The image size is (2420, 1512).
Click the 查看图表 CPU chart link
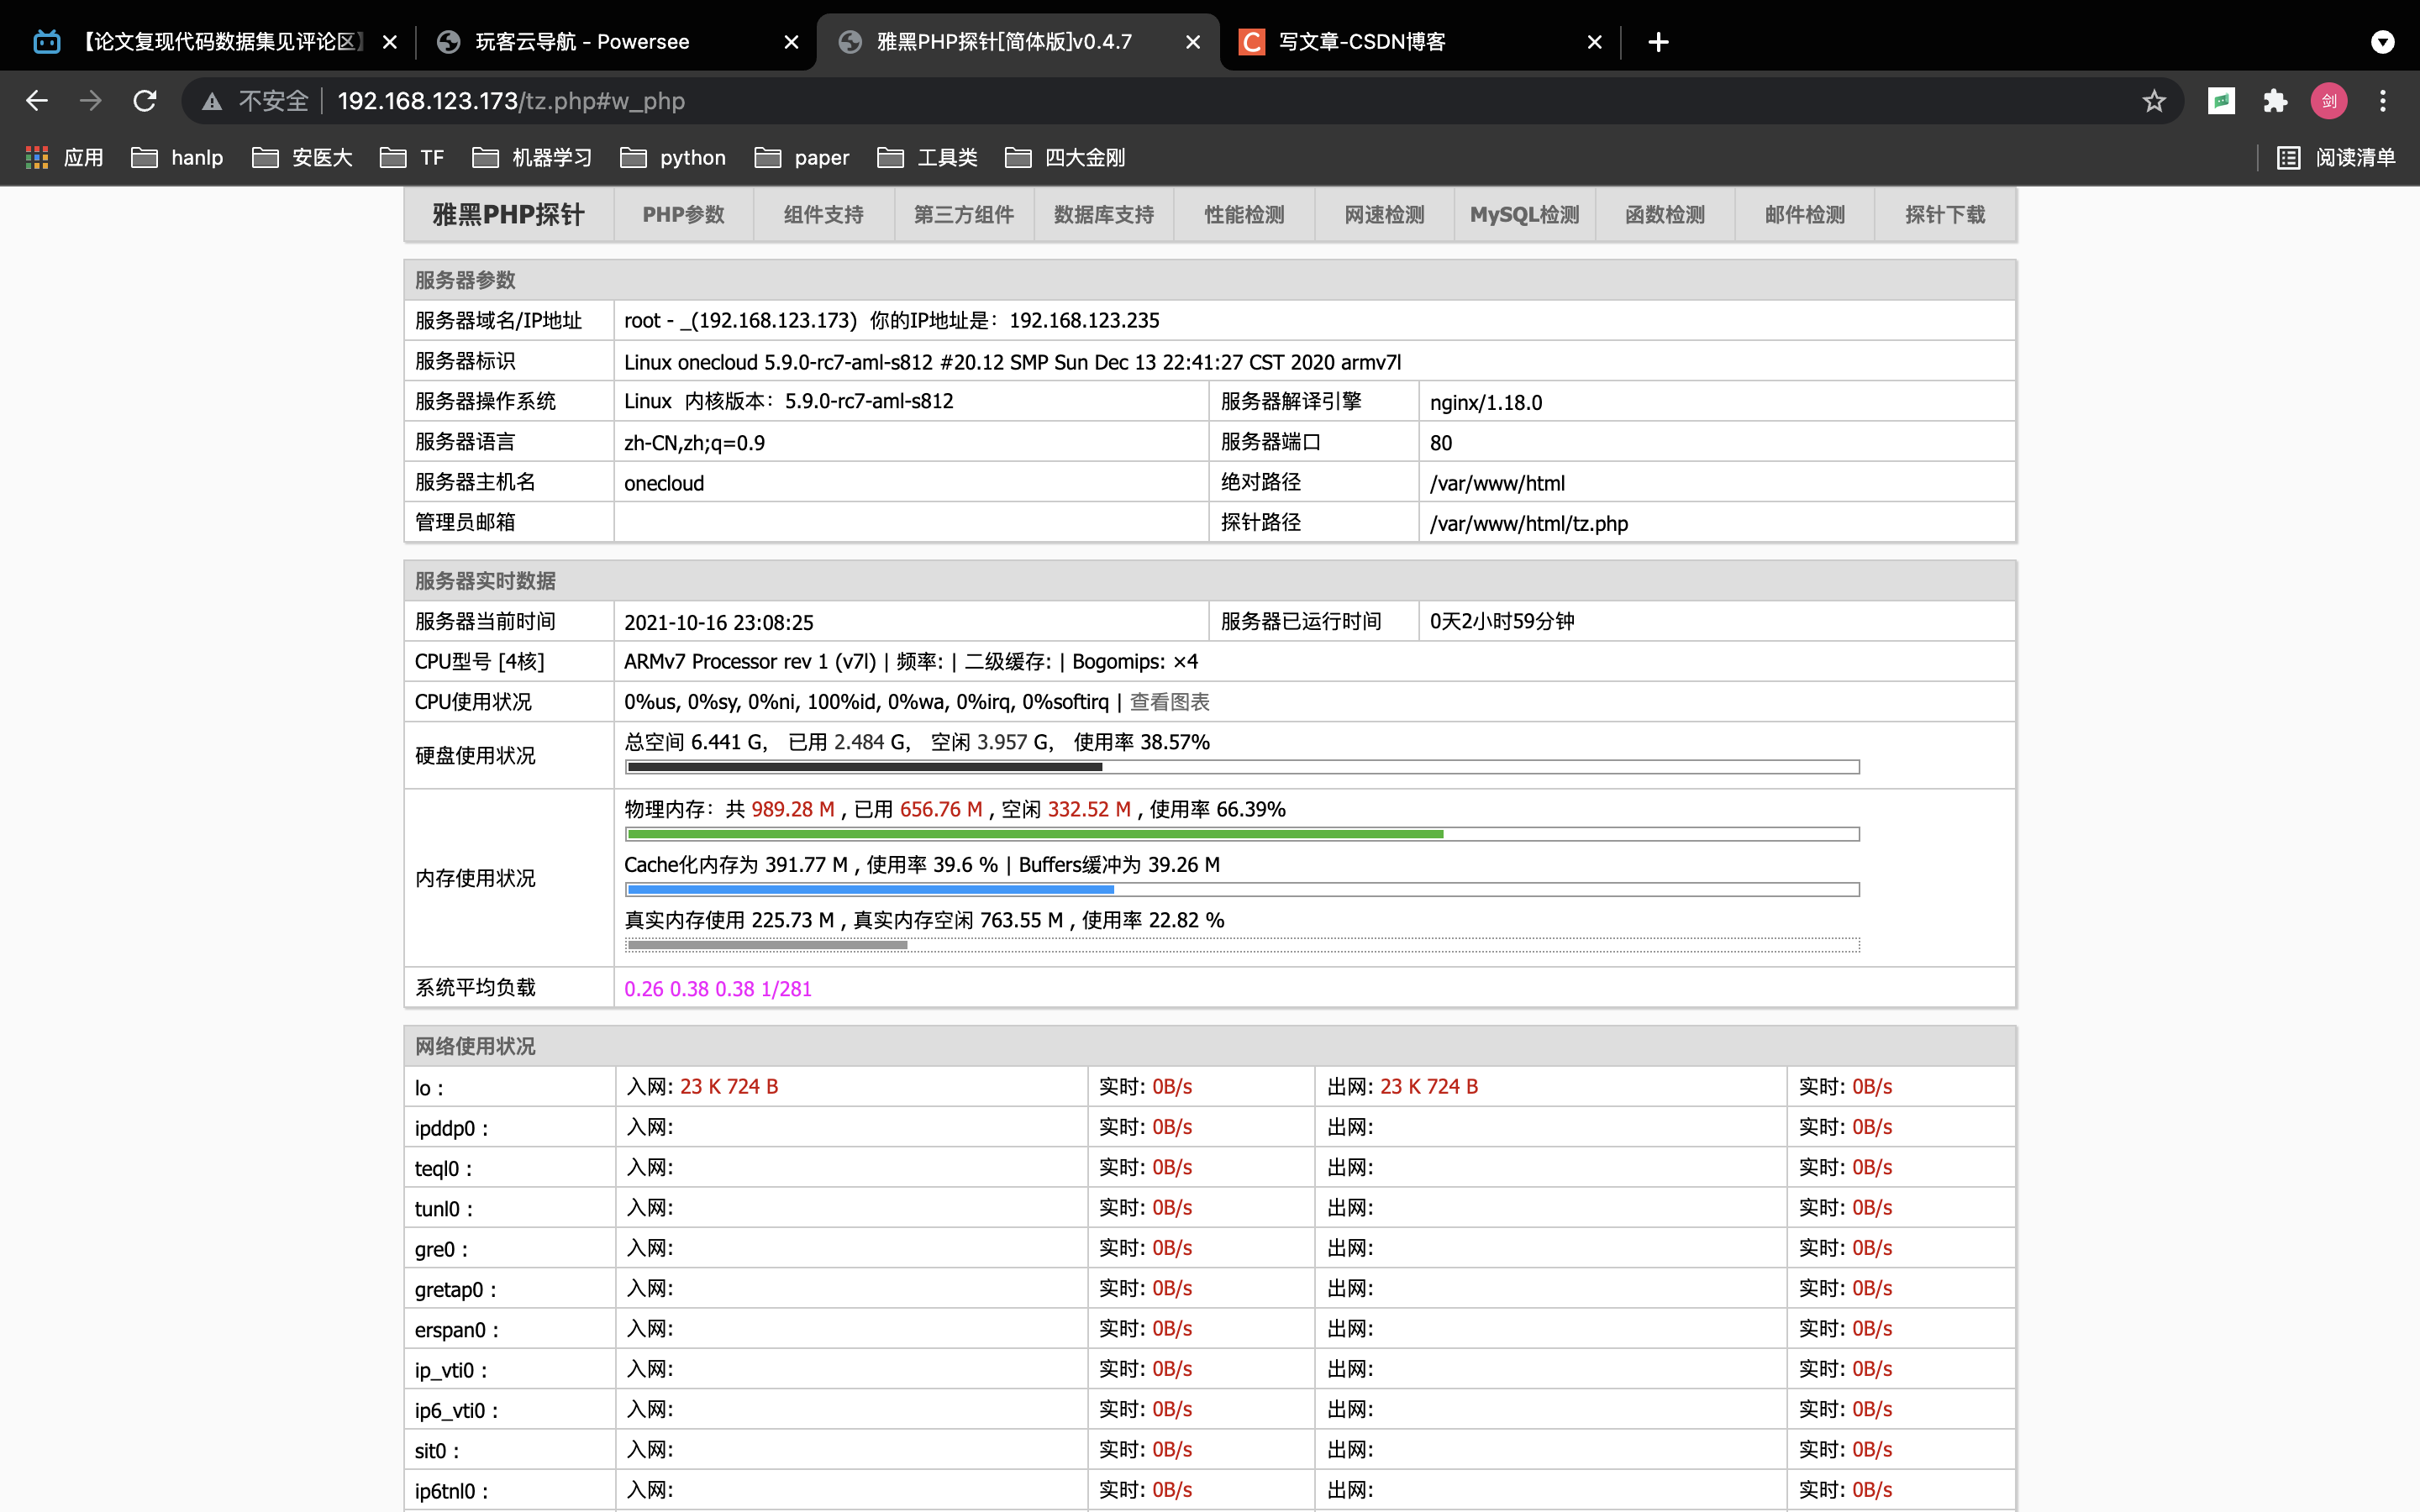[x=1169, y=702]
